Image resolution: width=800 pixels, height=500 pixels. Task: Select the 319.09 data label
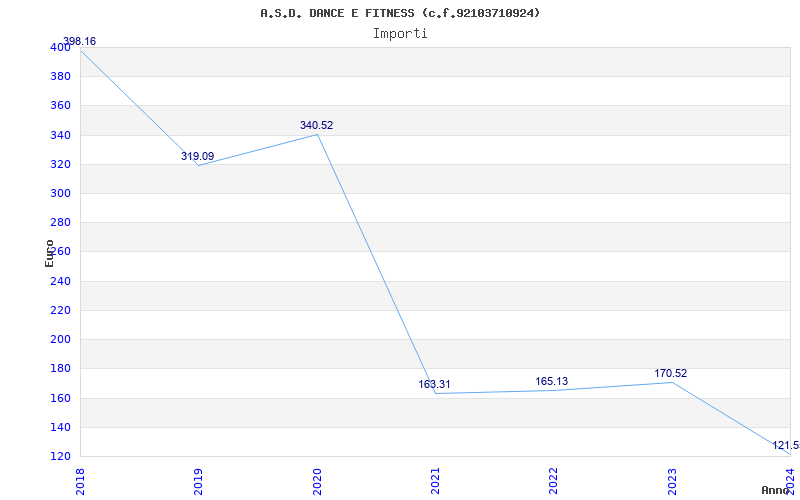[197, 156]
